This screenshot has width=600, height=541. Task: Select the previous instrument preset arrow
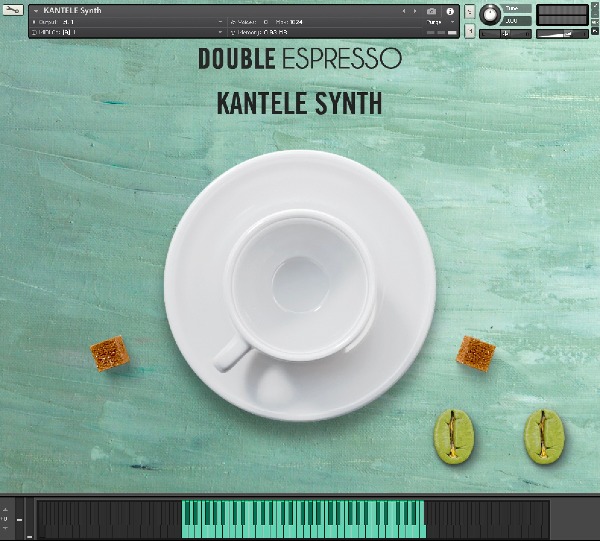pos(404,11)
